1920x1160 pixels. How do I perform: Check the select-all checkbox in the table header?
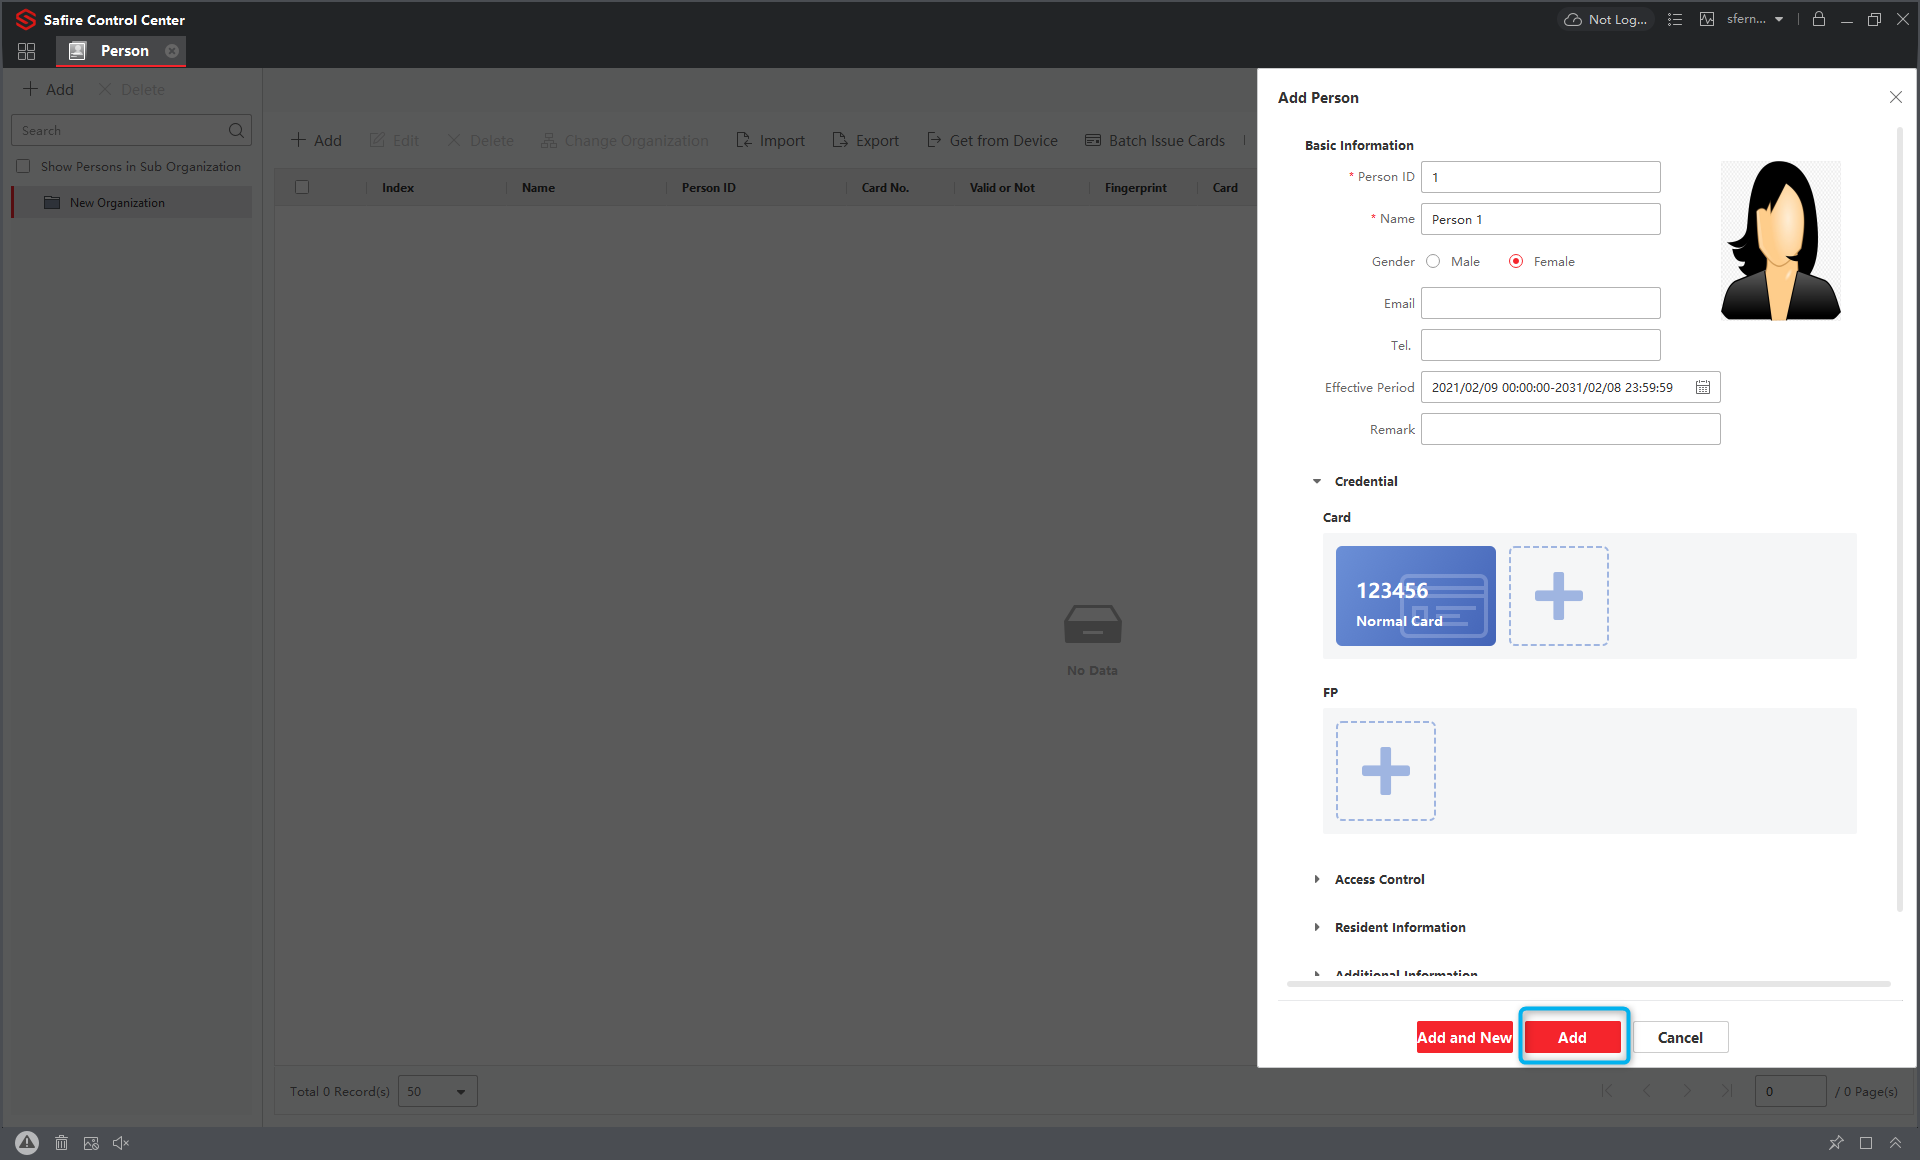[x=302, y=187]
